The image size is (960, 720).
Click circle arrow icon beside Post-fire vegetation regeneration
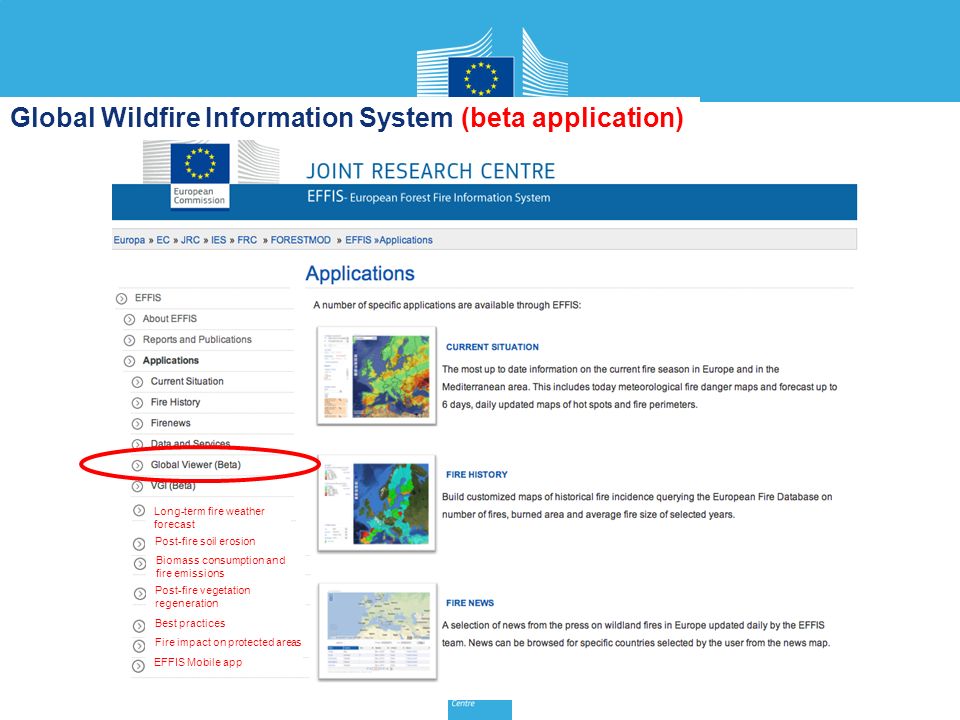point(140,593)
